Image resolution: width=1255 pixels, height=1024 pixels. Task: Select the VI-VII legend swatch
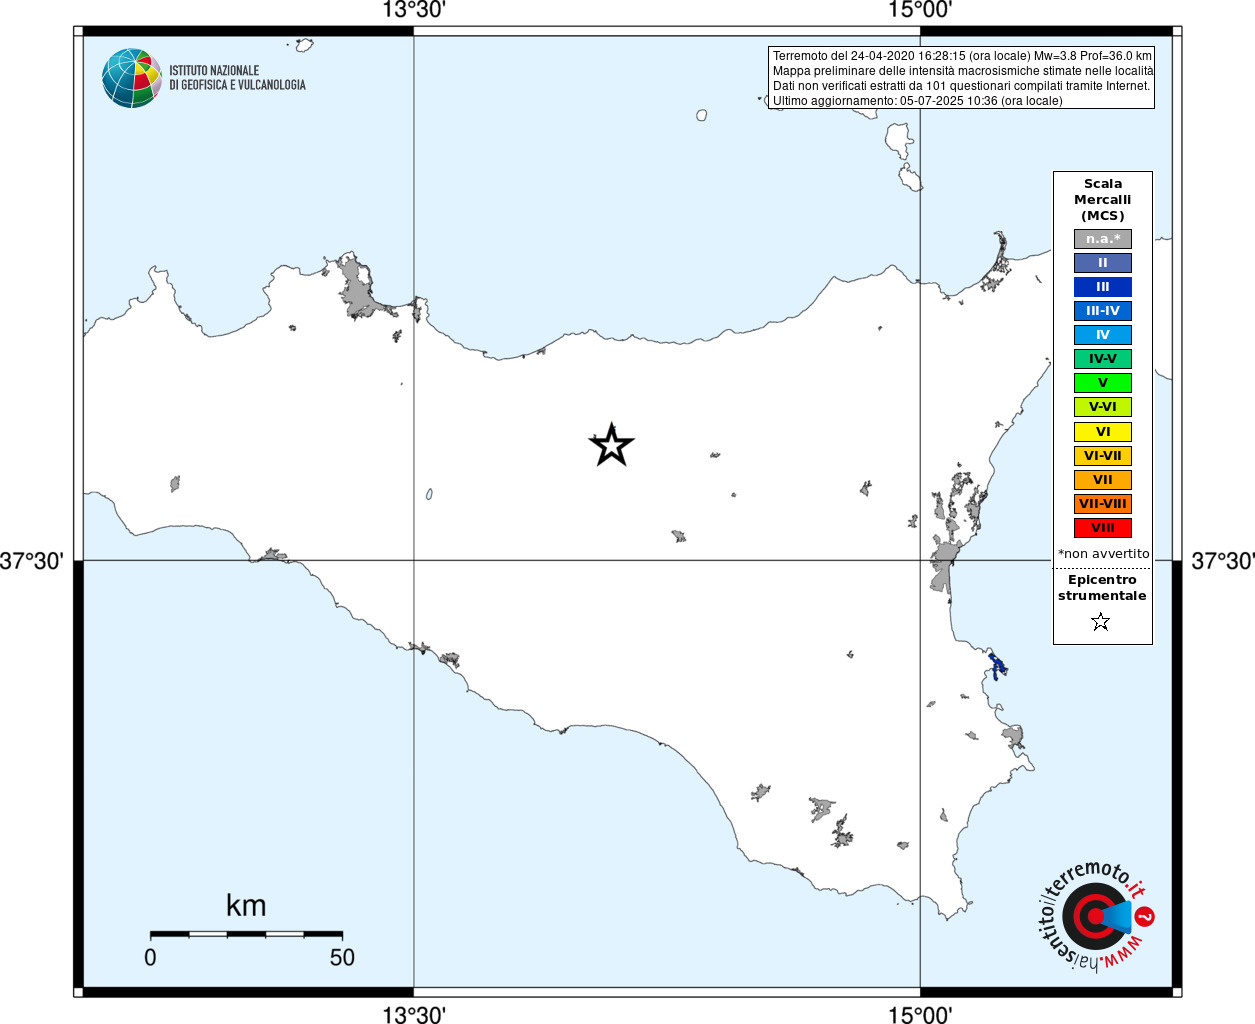click(x=1103, y=456)
